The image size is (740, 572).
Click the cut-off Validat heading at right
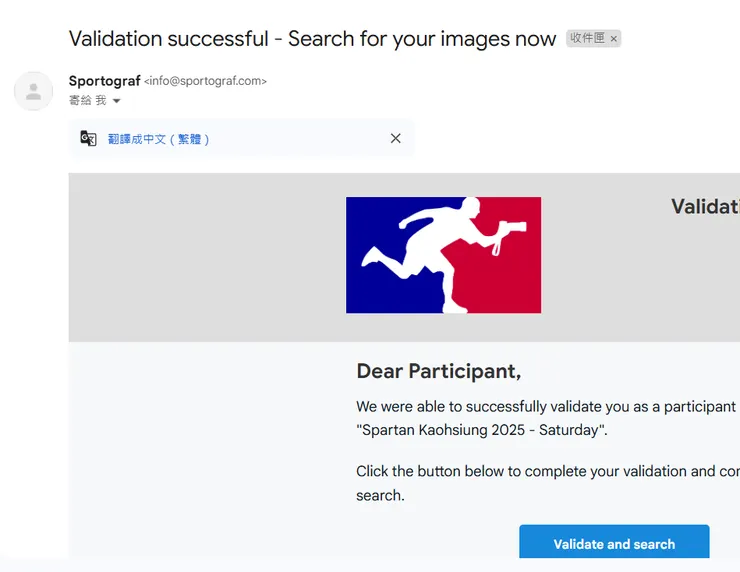click(705, 207)
